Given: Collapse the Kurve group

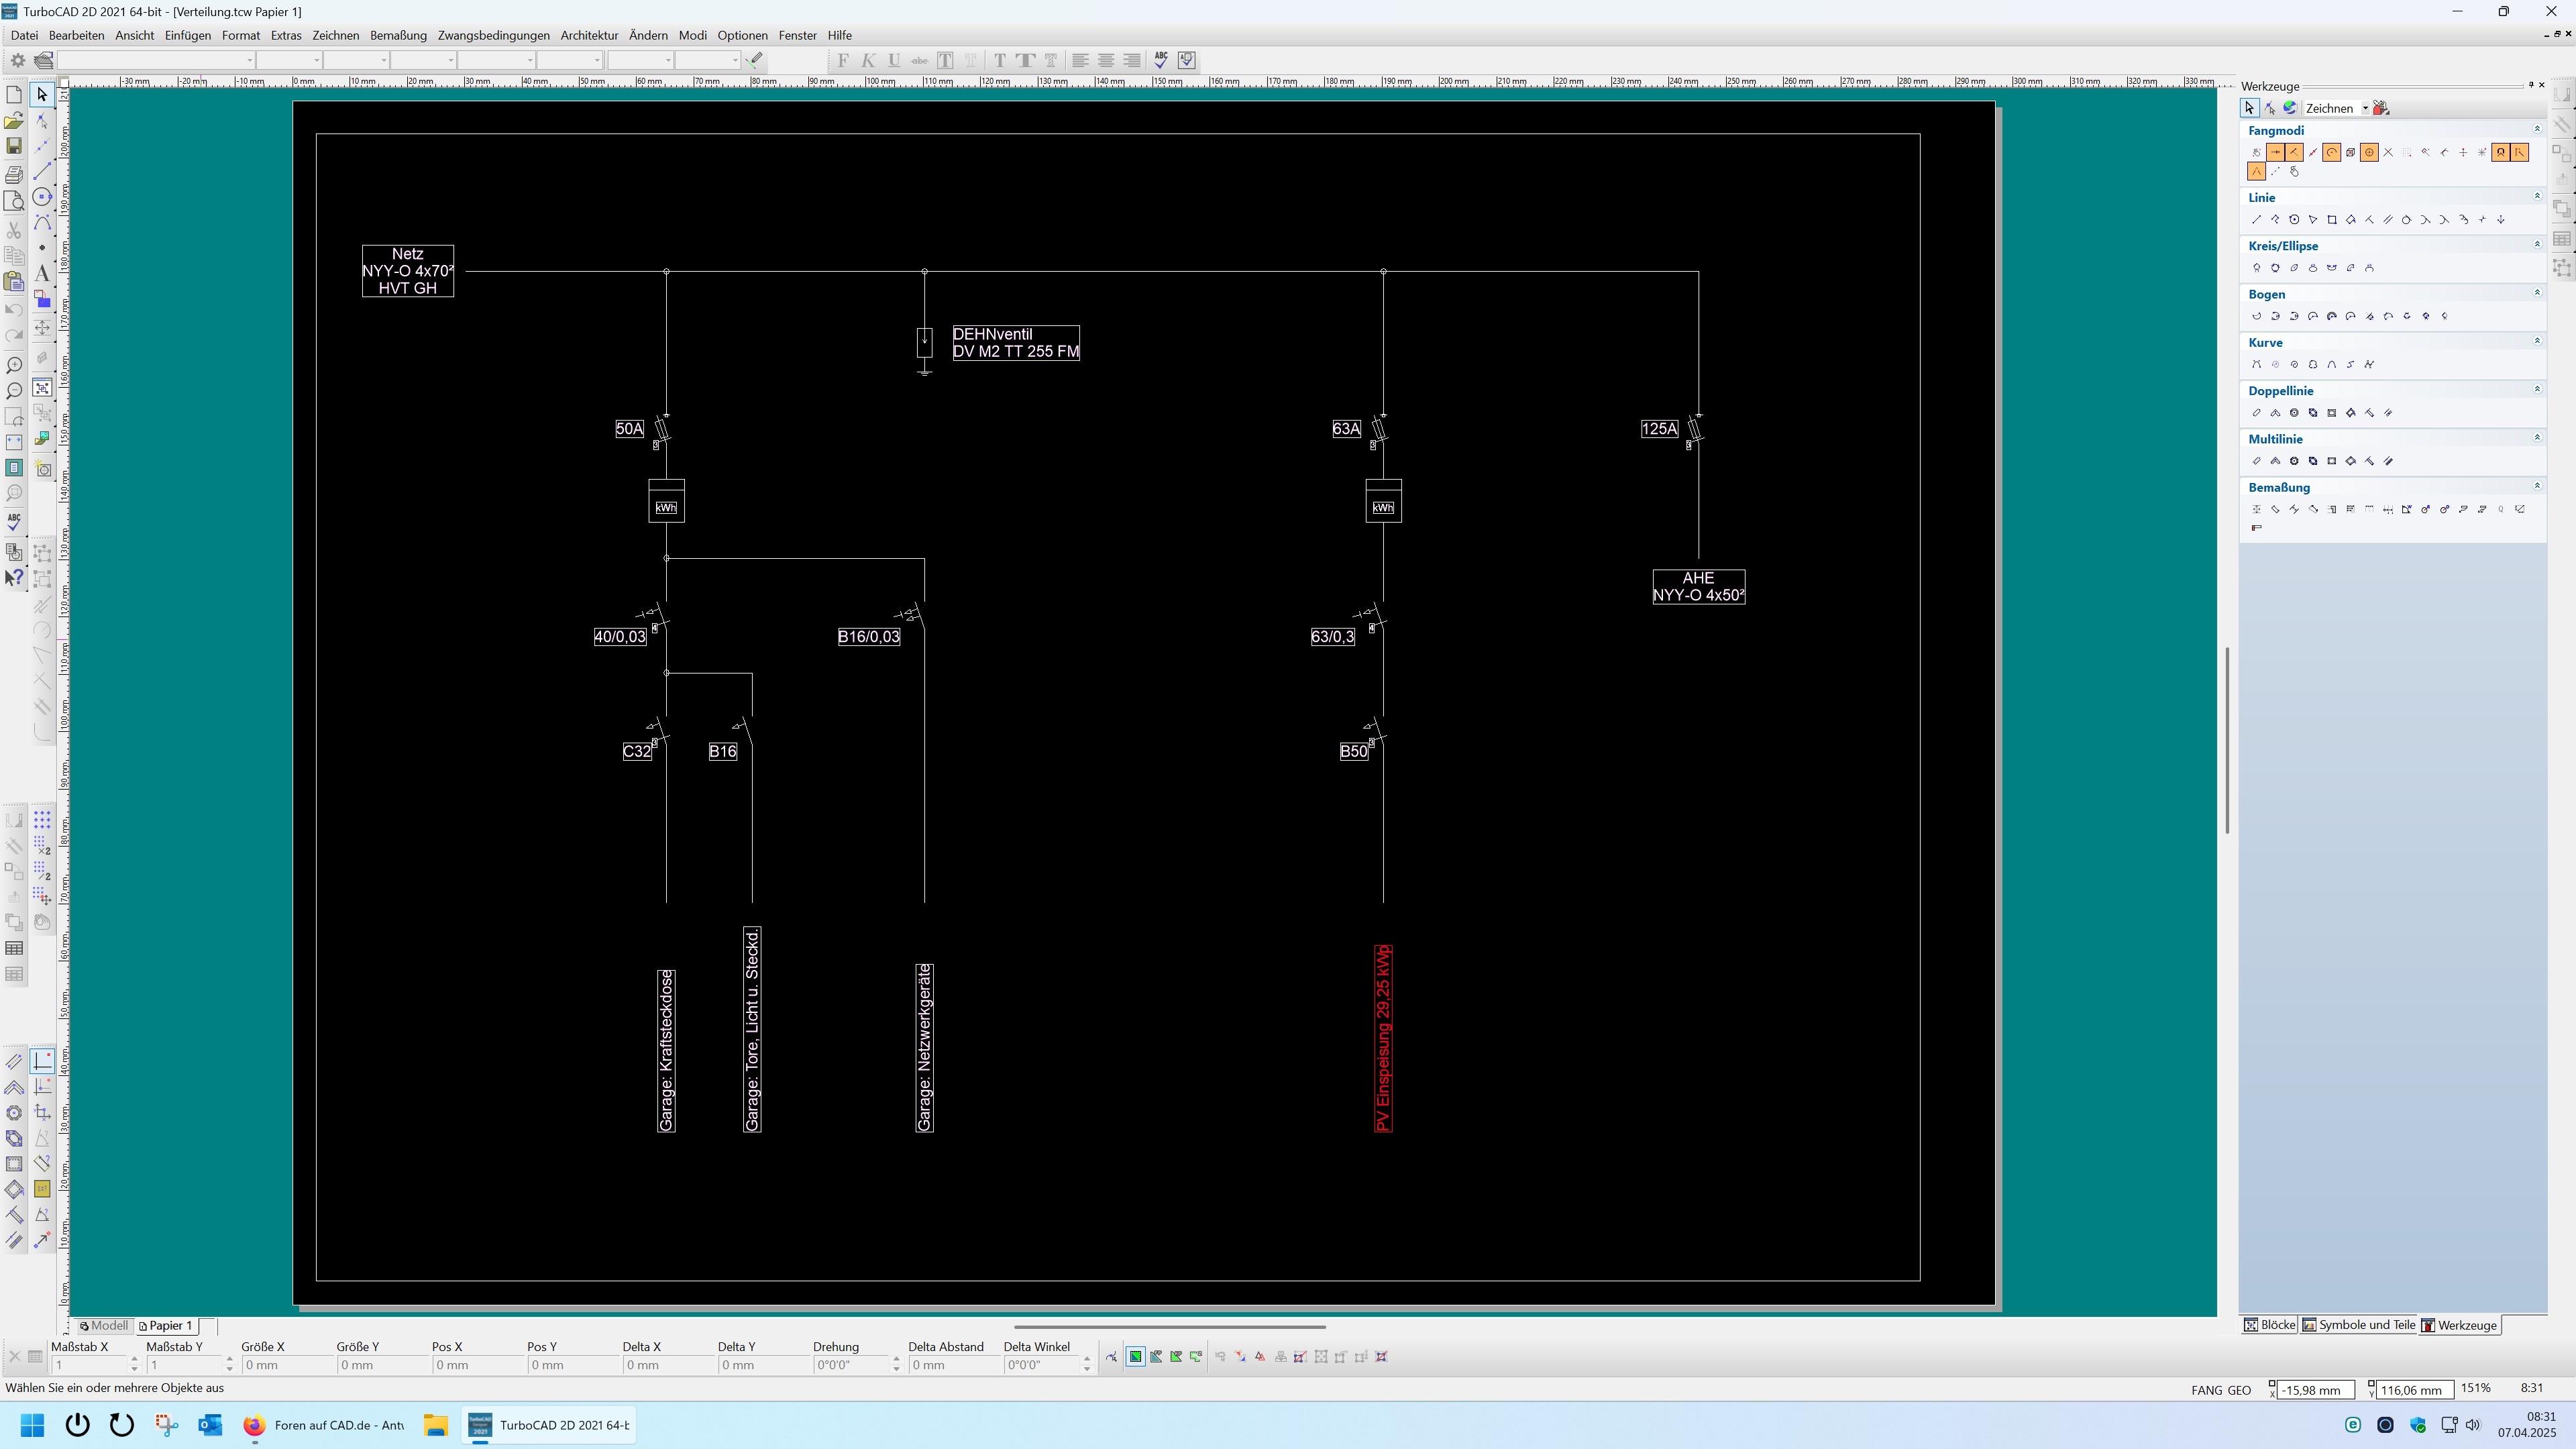Looking at the screenshot, I should [2537, 341].
